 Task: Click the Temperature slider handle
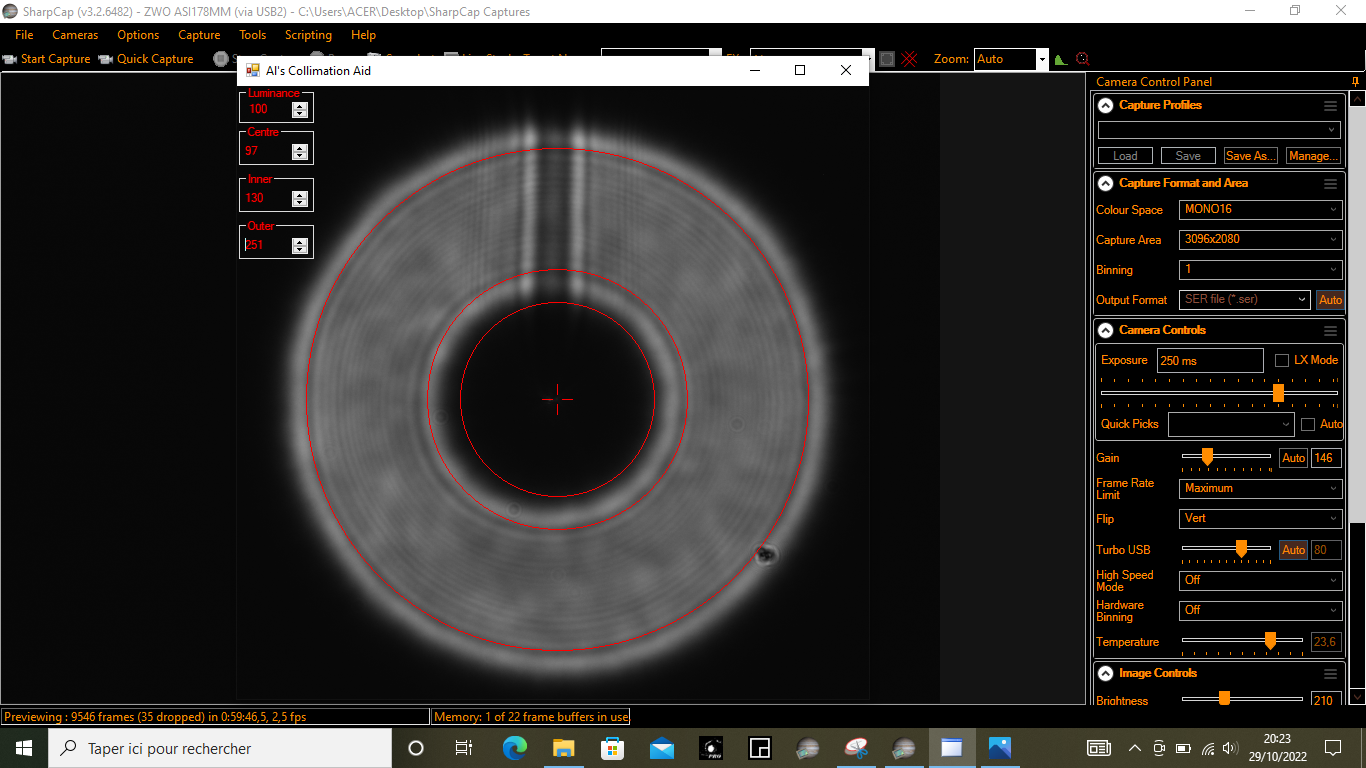1270,640
